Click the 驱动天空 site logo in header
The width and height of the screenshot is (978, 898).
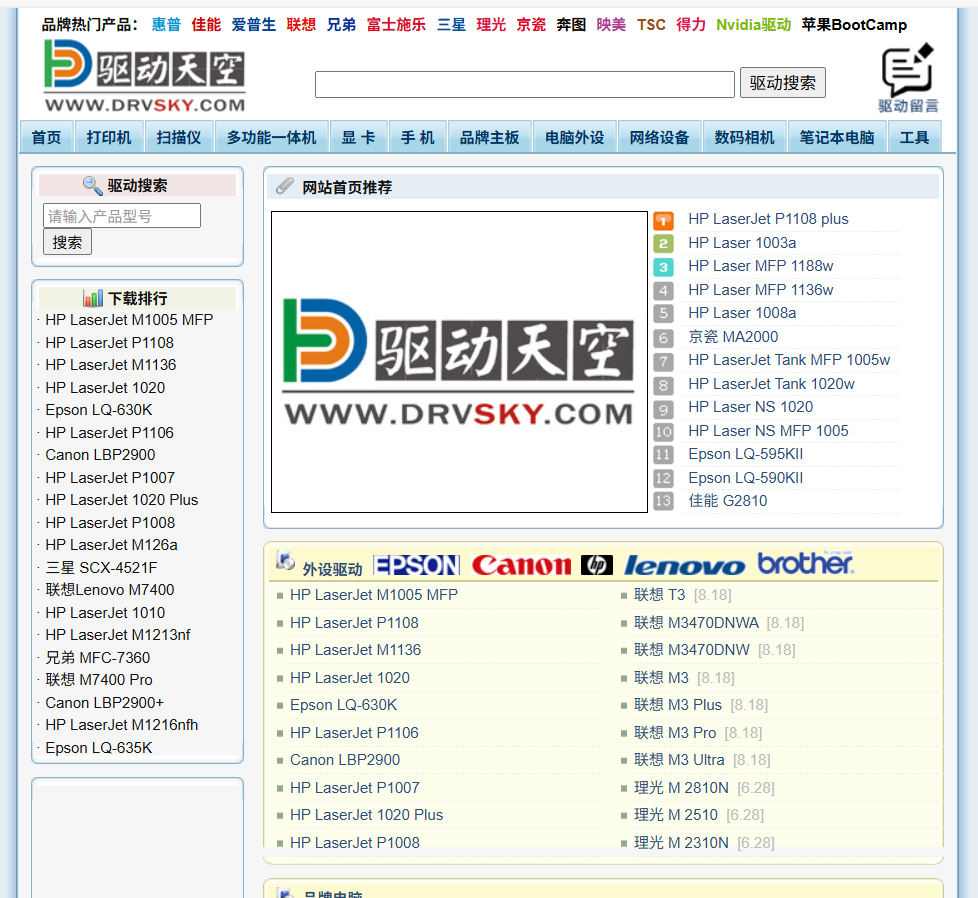(x=145, y=76)
